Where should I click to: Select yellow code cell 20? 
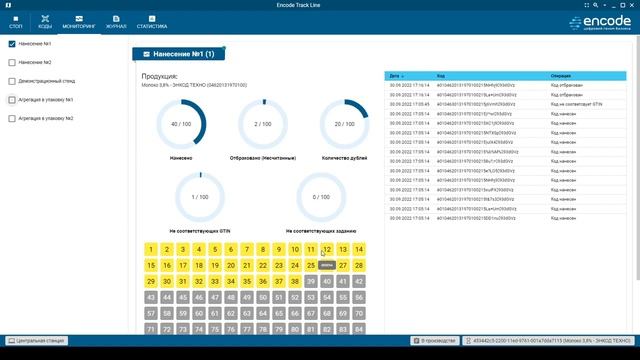point(231,265)
